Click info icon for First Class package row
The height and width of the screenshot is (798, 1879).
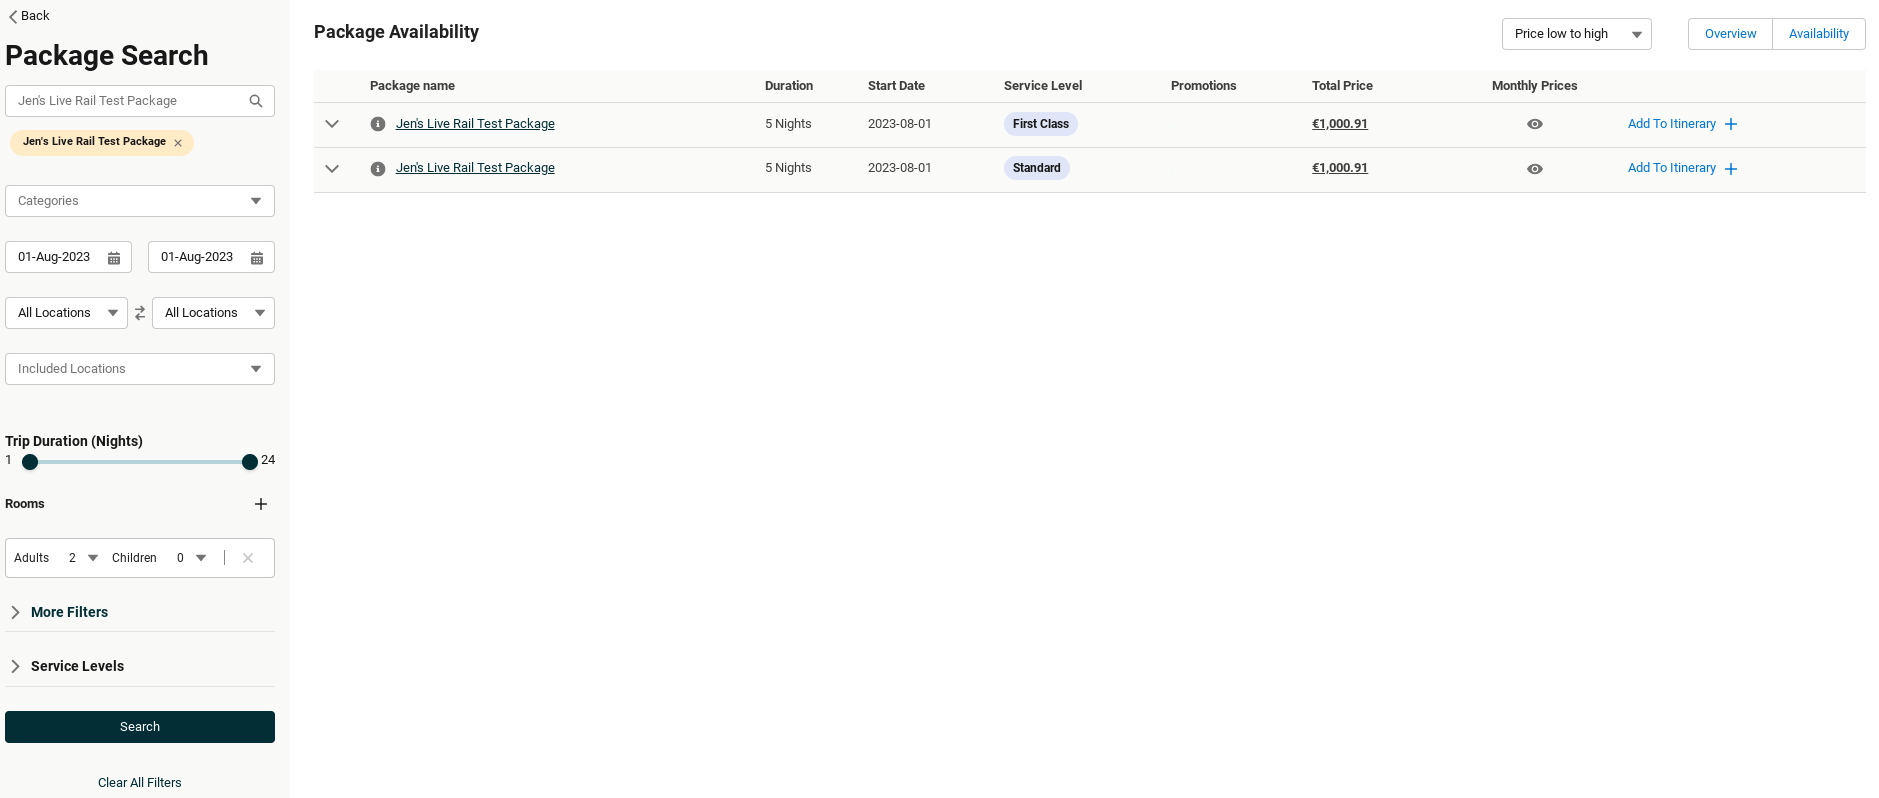tap(378, 124)
